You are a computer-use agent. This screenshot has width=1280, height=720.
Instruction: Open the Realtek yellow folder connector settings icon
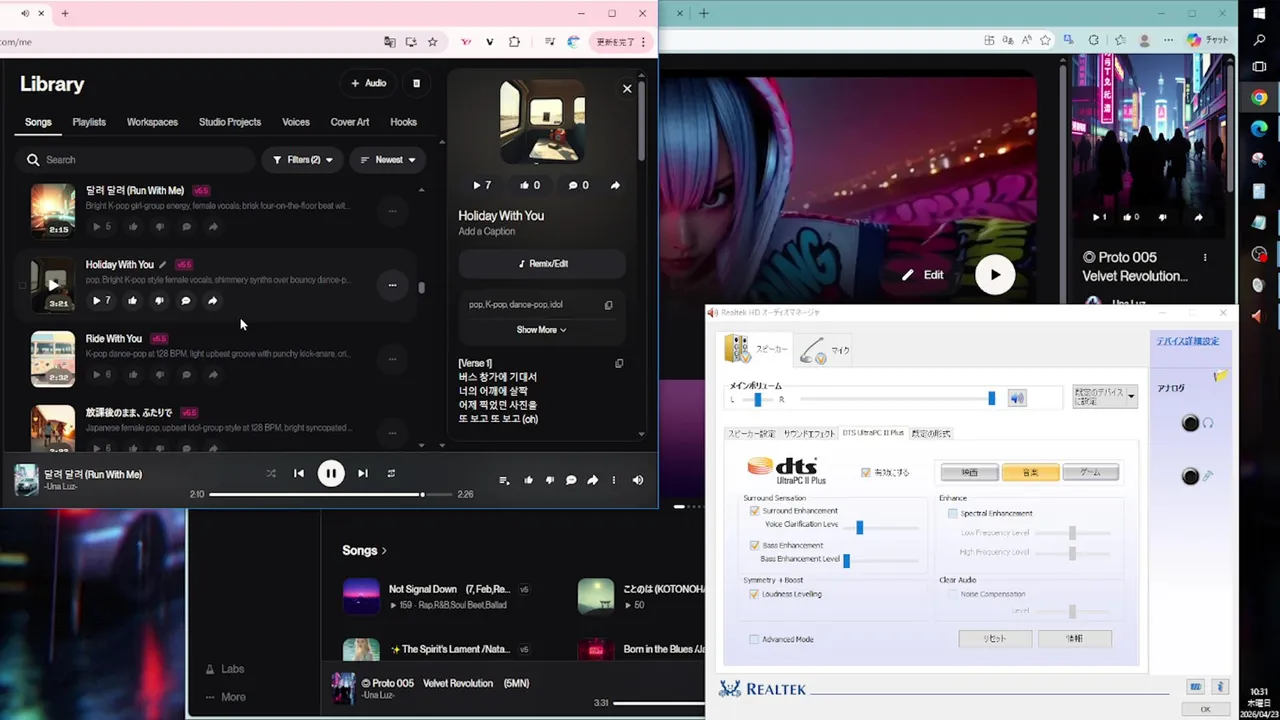pyautogui.click(x=1221, y=376)
